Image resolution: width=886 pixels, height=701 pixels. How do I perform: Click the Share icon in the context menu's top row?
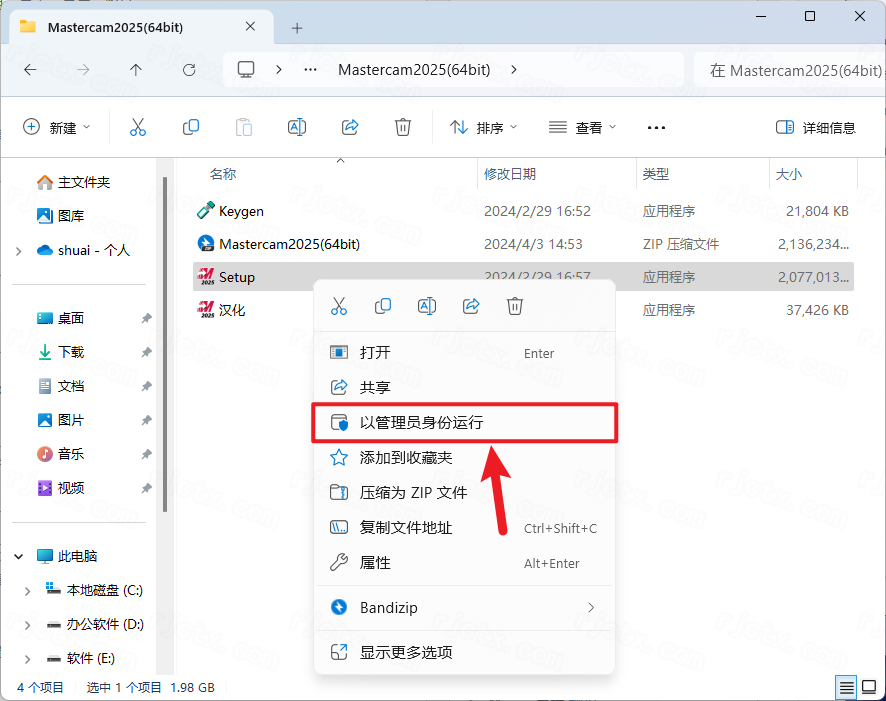[x=471, y=306]
